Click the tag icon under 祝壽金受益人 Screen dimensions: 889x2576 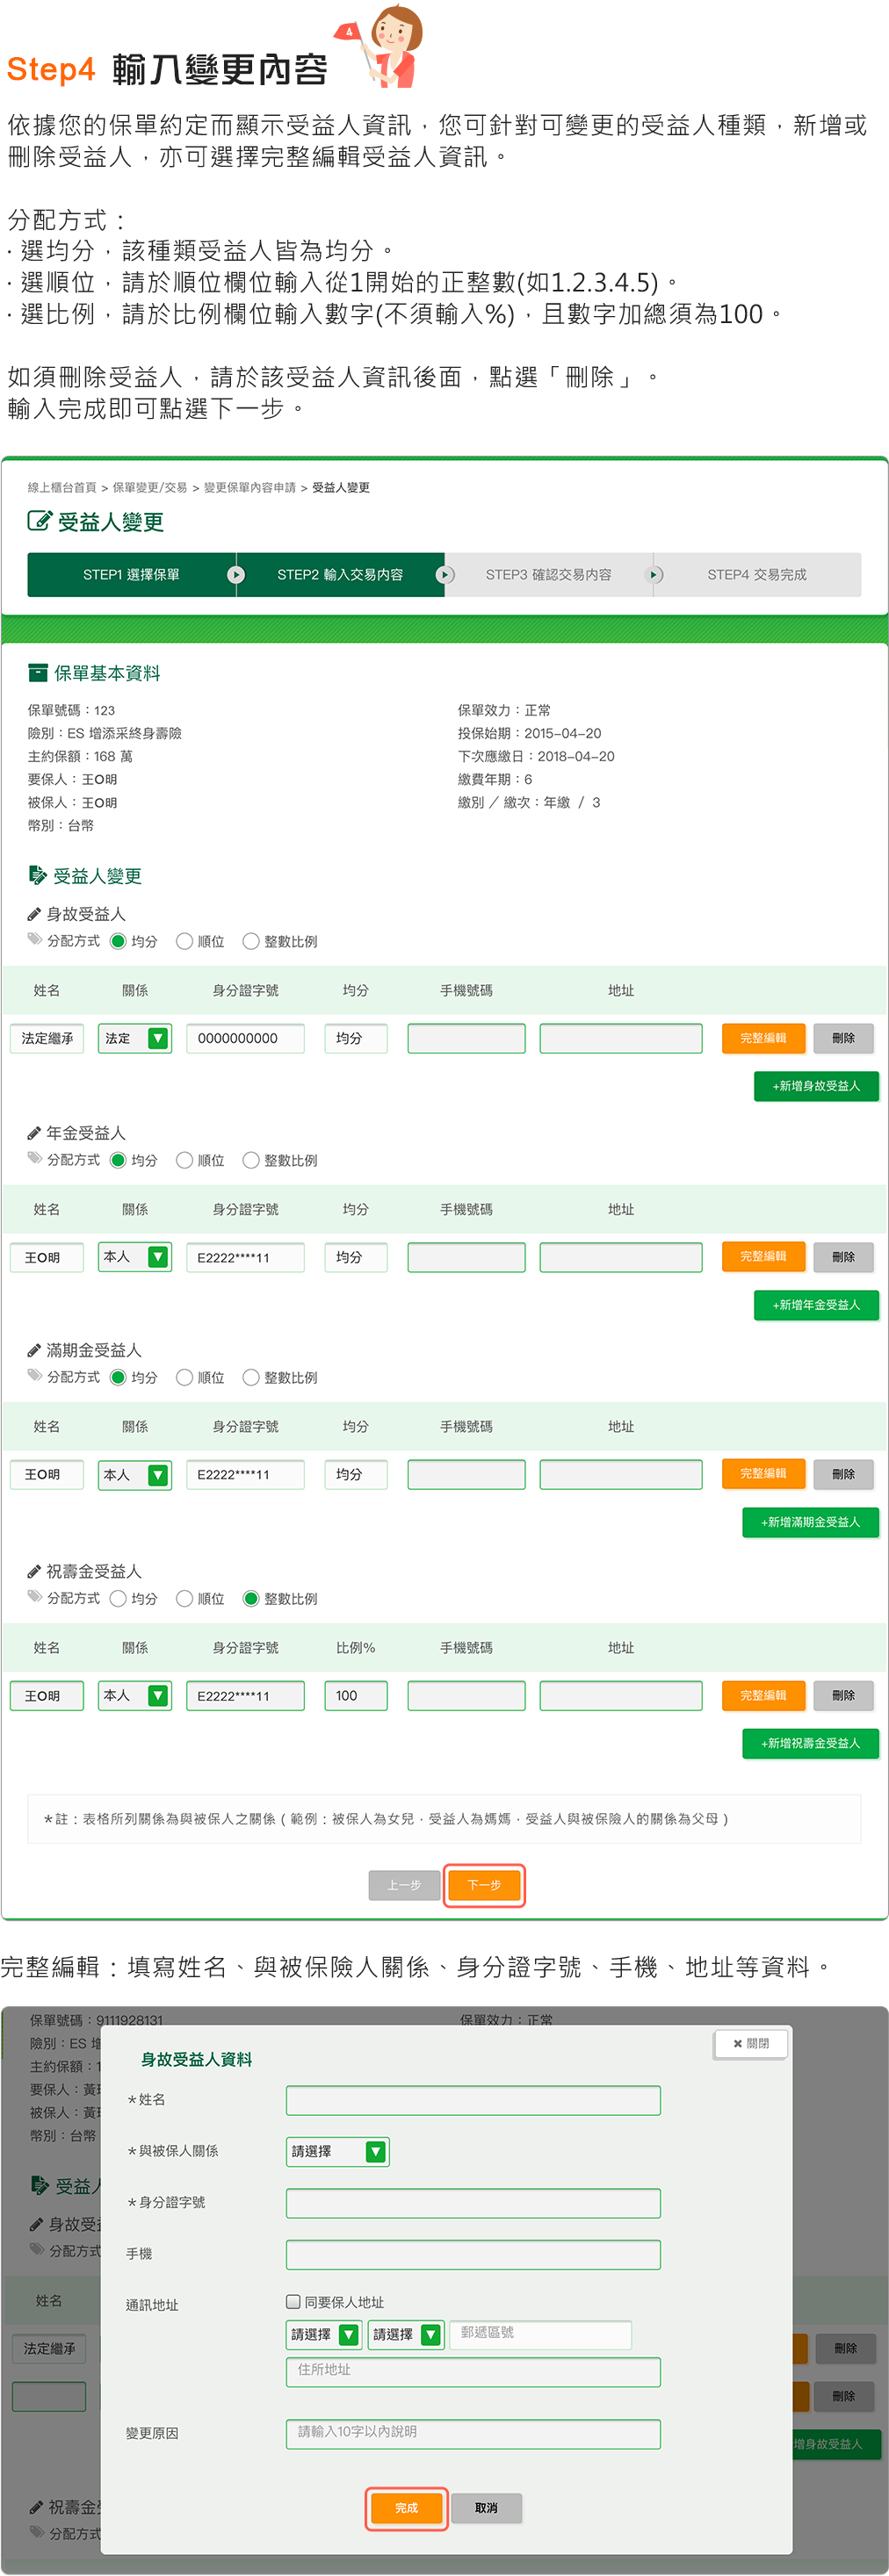tap(35, 1596)
